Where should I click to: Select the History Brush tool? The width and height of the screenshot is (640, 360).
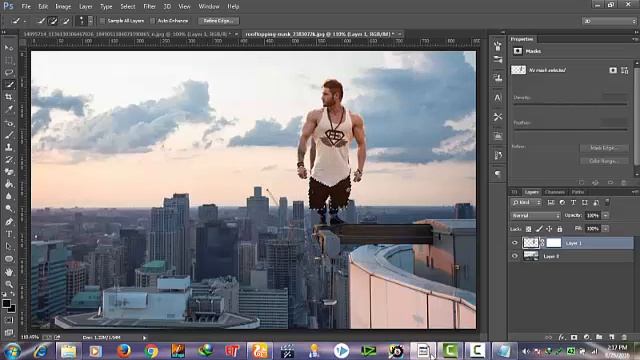point(9,160)
